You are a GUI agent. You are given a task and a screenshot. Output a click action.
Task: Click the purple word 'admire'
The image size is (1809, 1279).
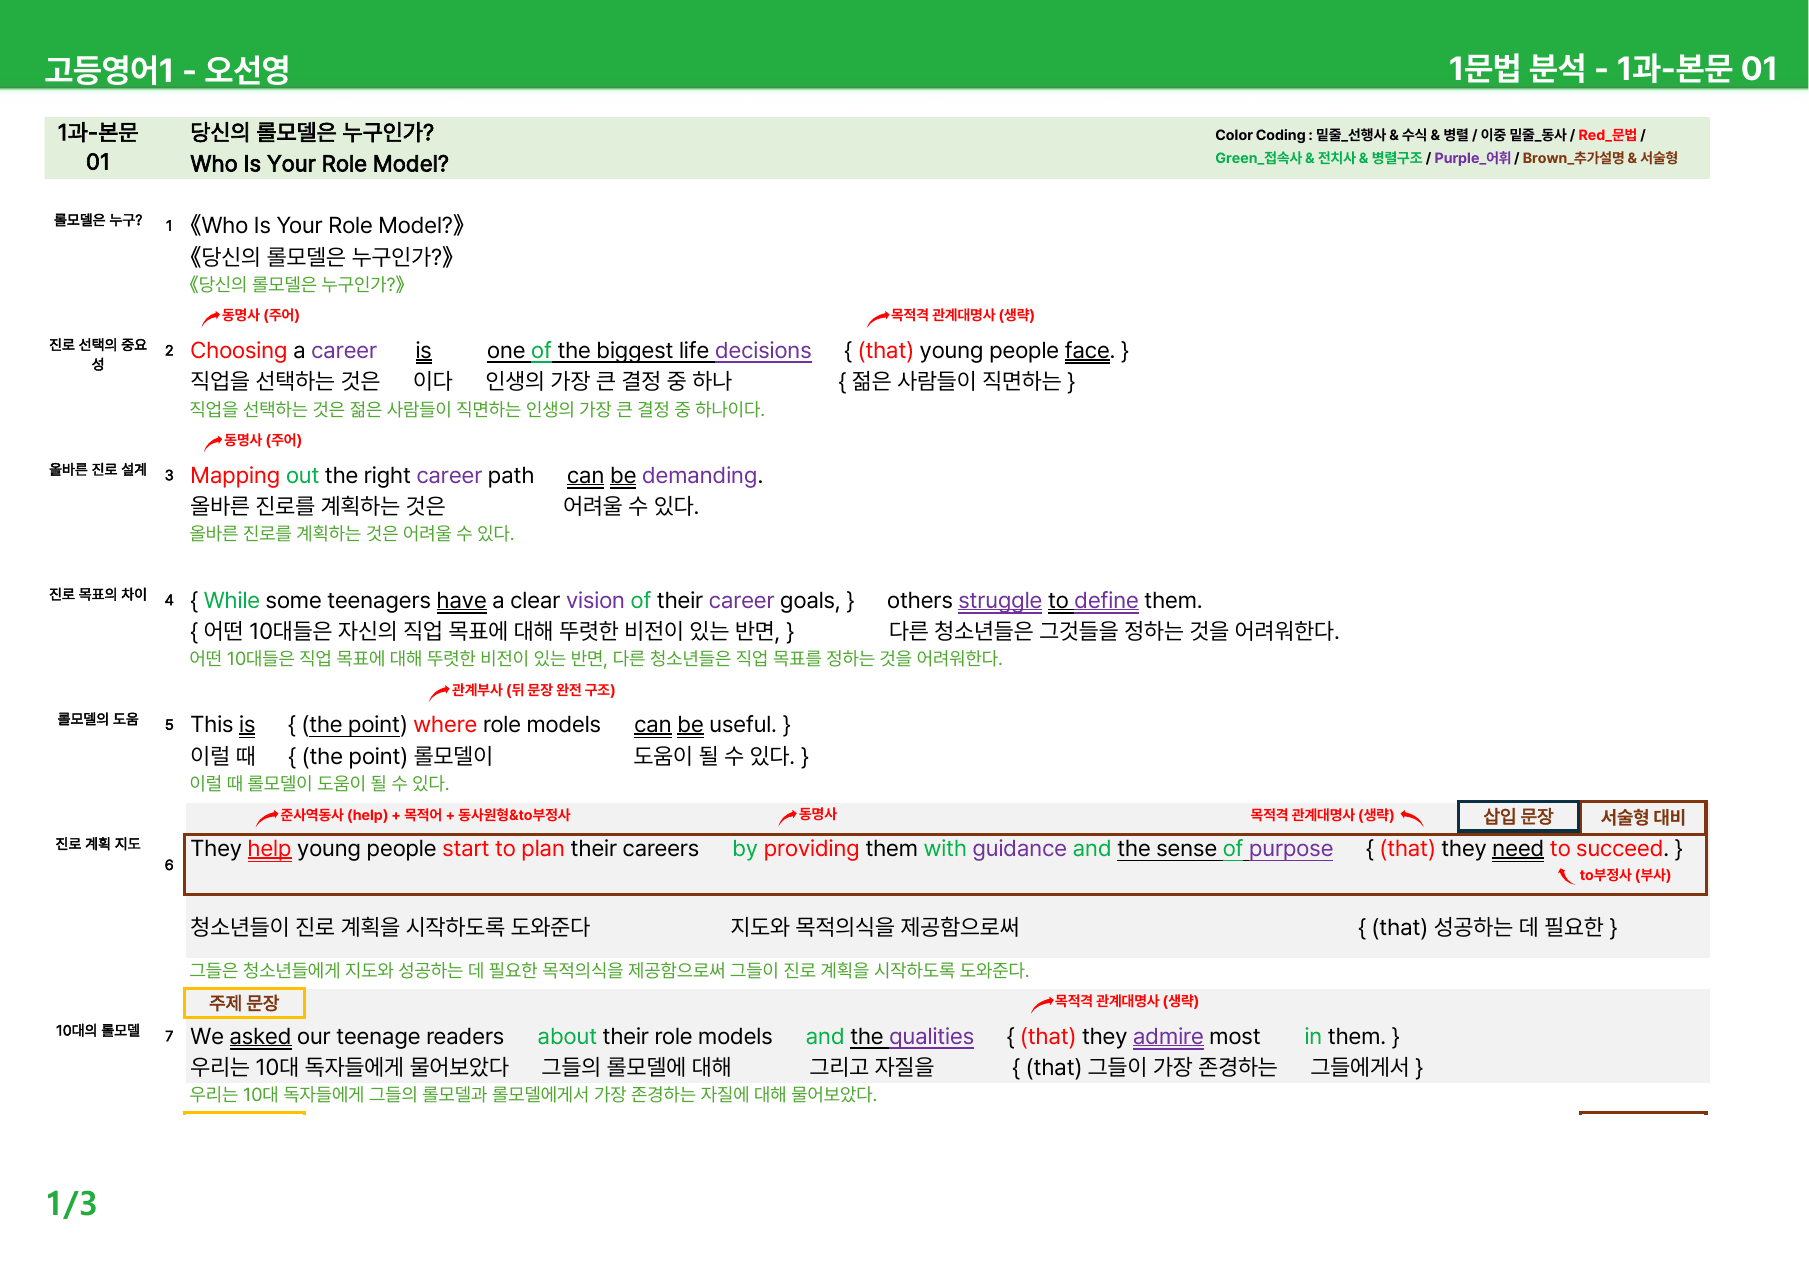click(x=1168, y=1037)
